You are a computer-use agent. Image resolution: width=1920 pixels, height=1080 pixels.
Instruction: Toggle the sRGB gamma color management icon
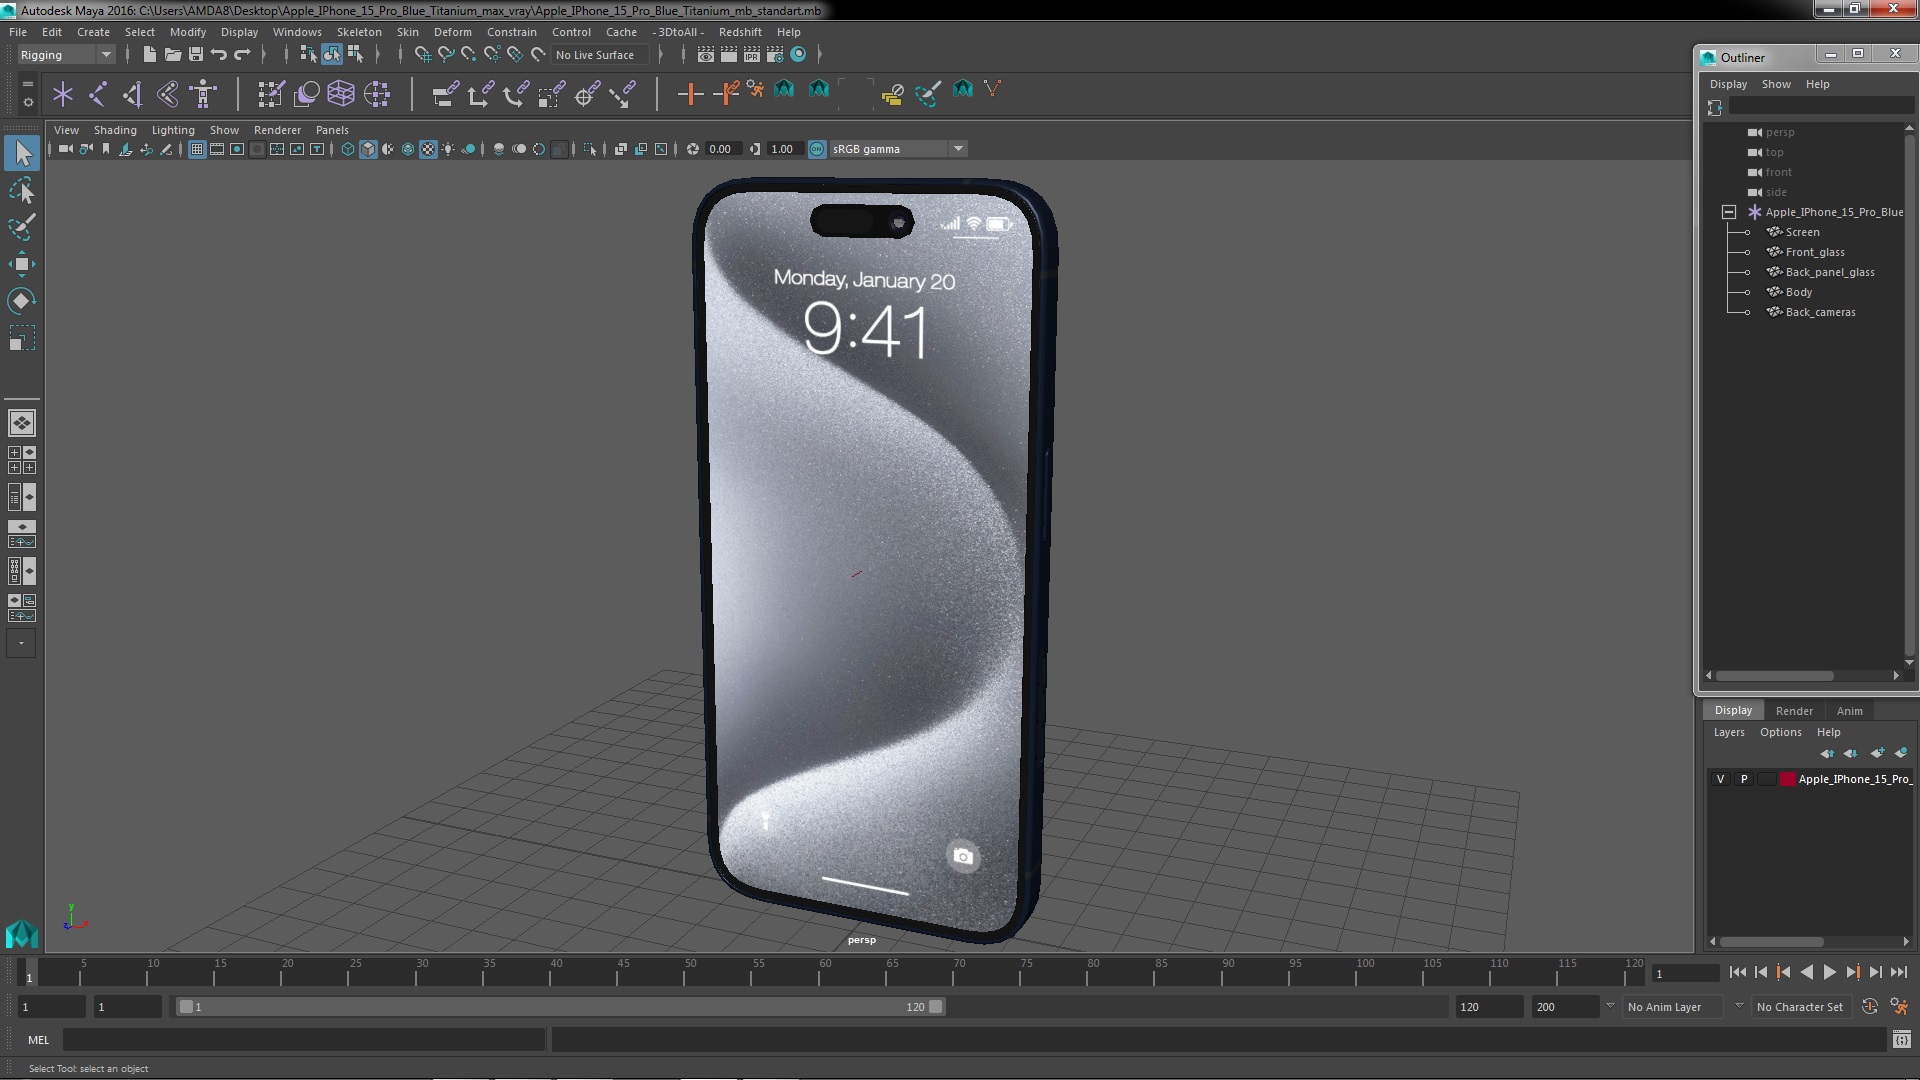pyautogui.click(x=817, y=149)
